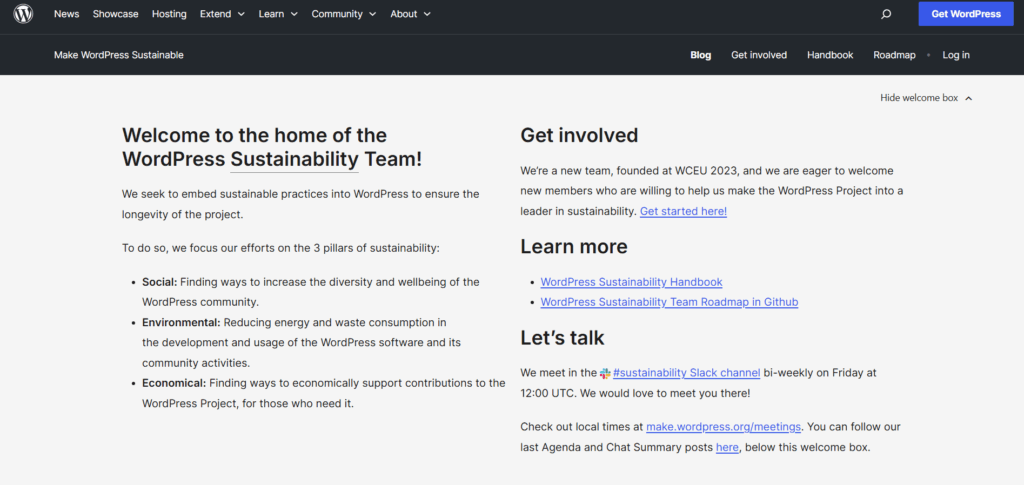Image resolution: width=1024 pixels, height=485 pixels.
Task: Open the Roadmap nav link
Action: pos(894,55)
